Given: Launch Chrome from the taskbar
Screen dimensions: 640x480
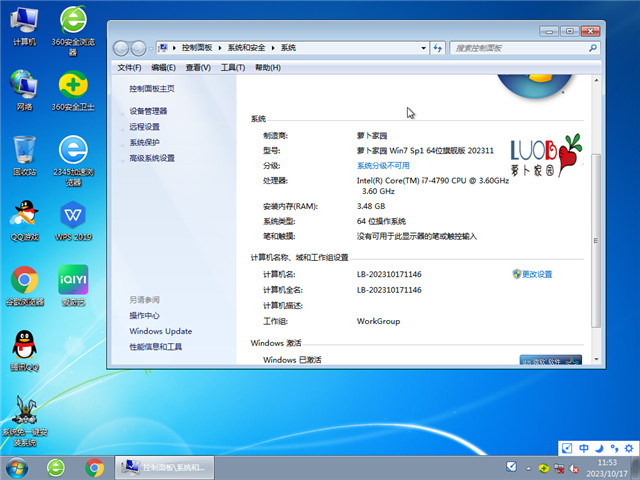Looking at the screenshot, I should click(94, 468).
